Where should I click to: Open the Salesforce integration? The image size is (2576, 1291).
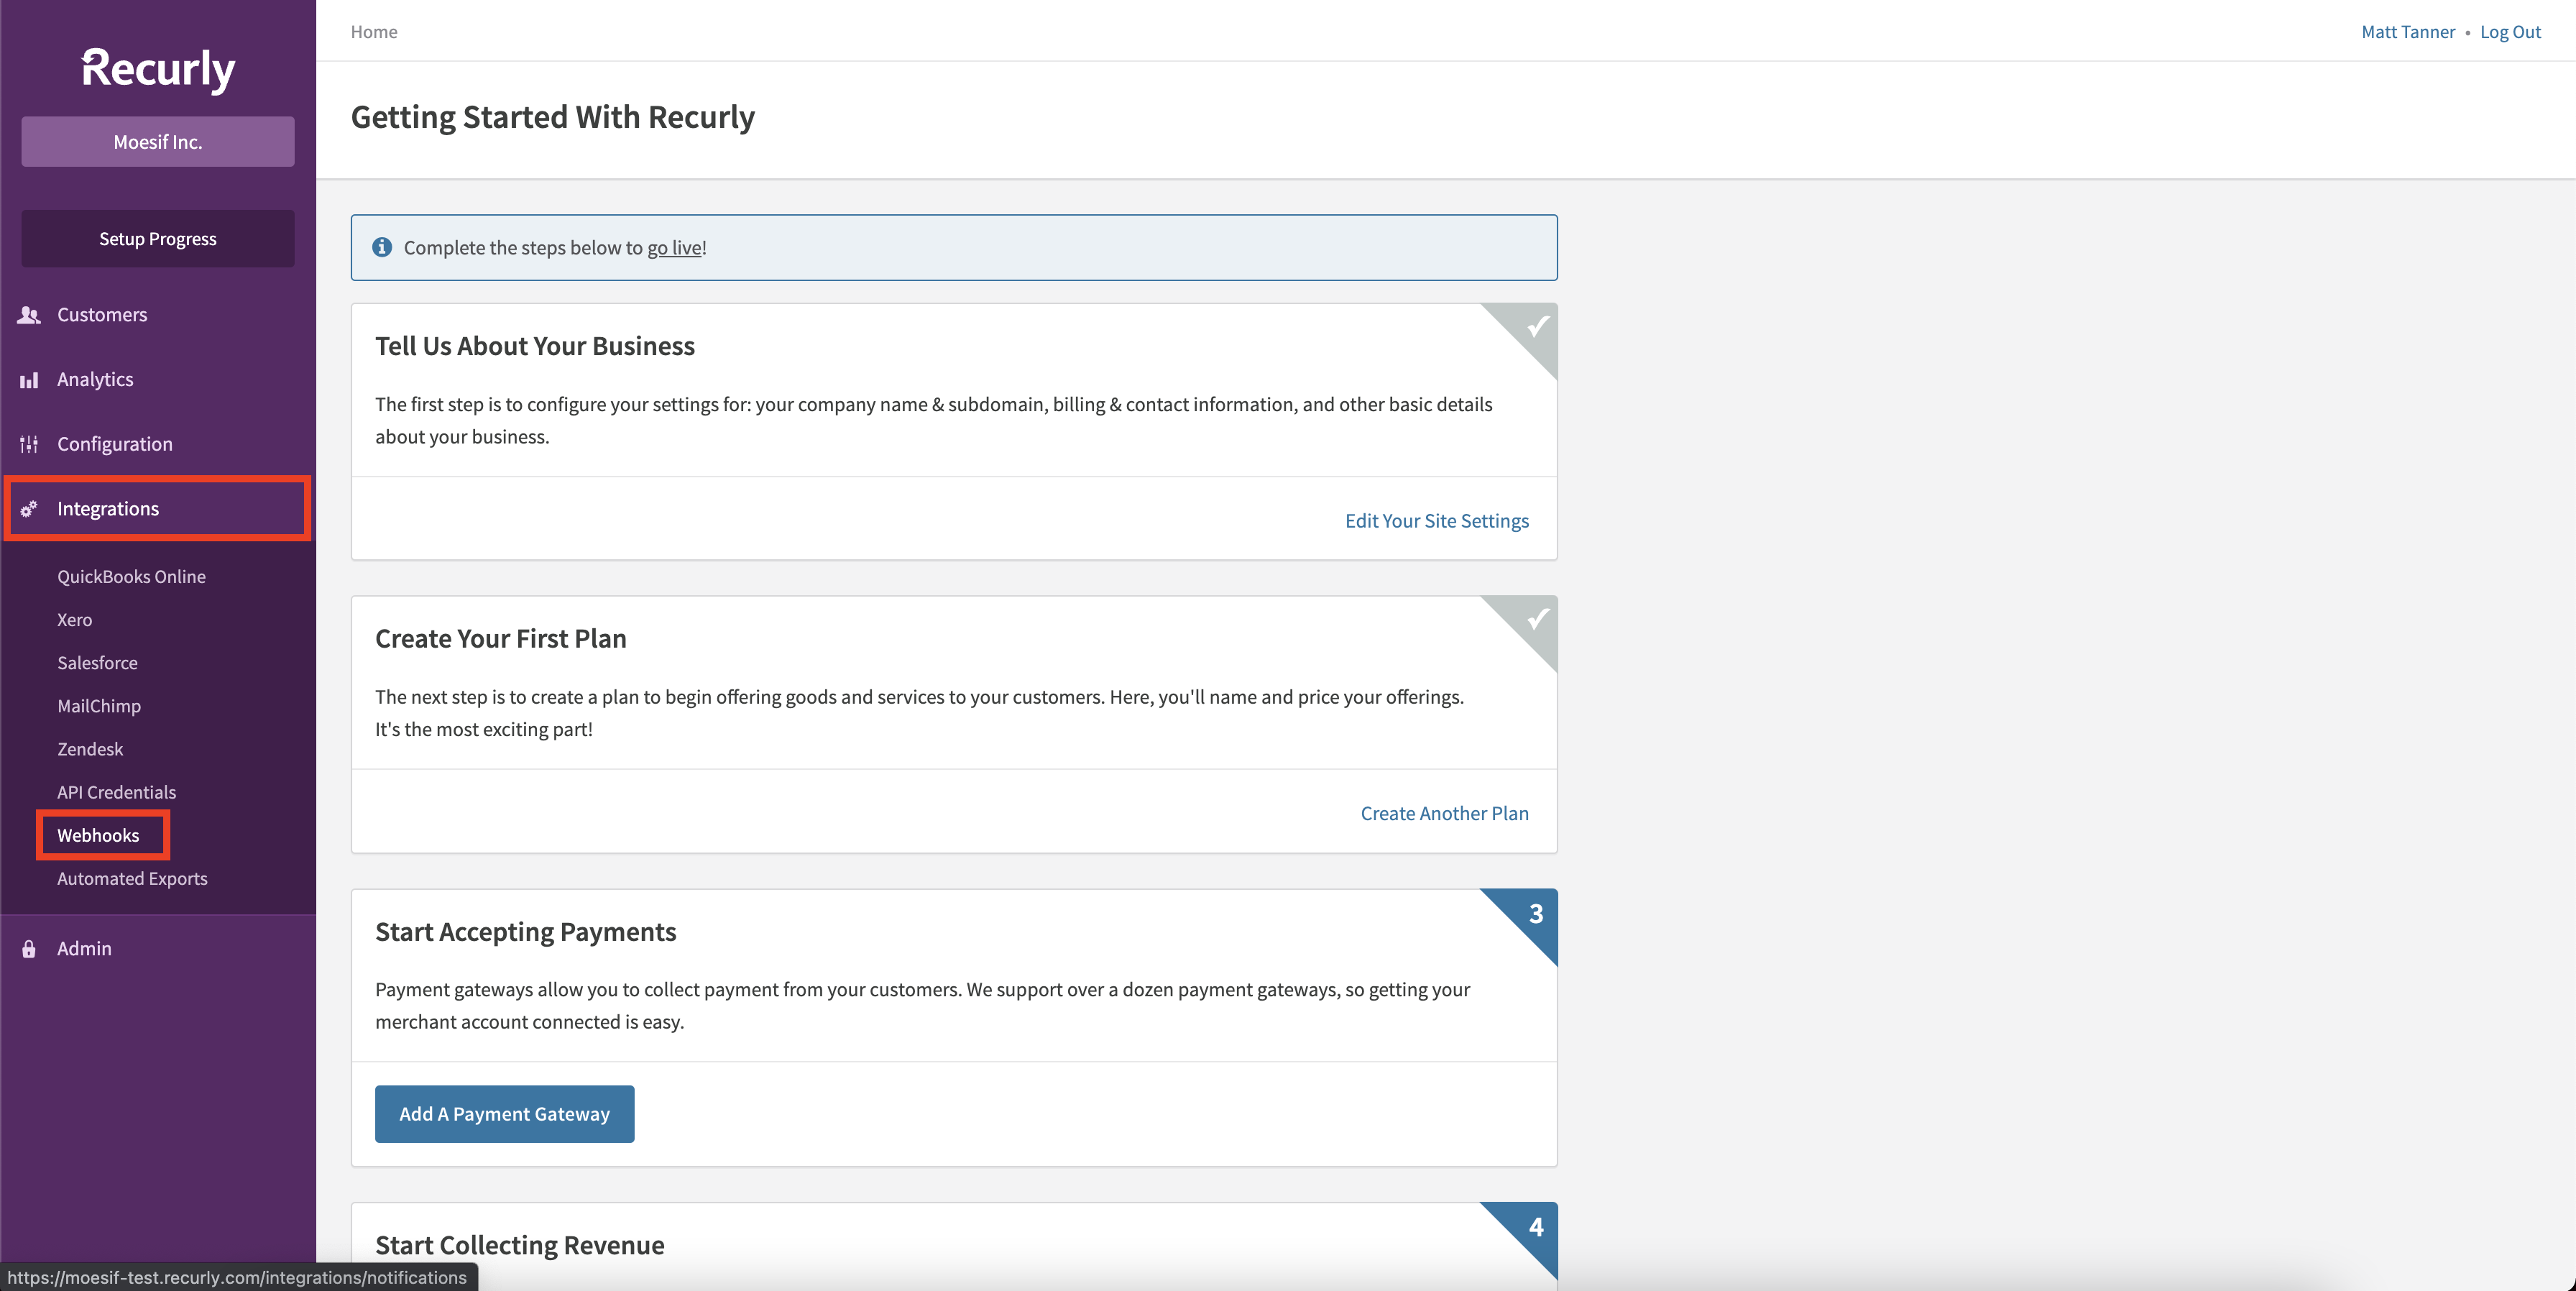pyautogui.click(x=97, y=662)
